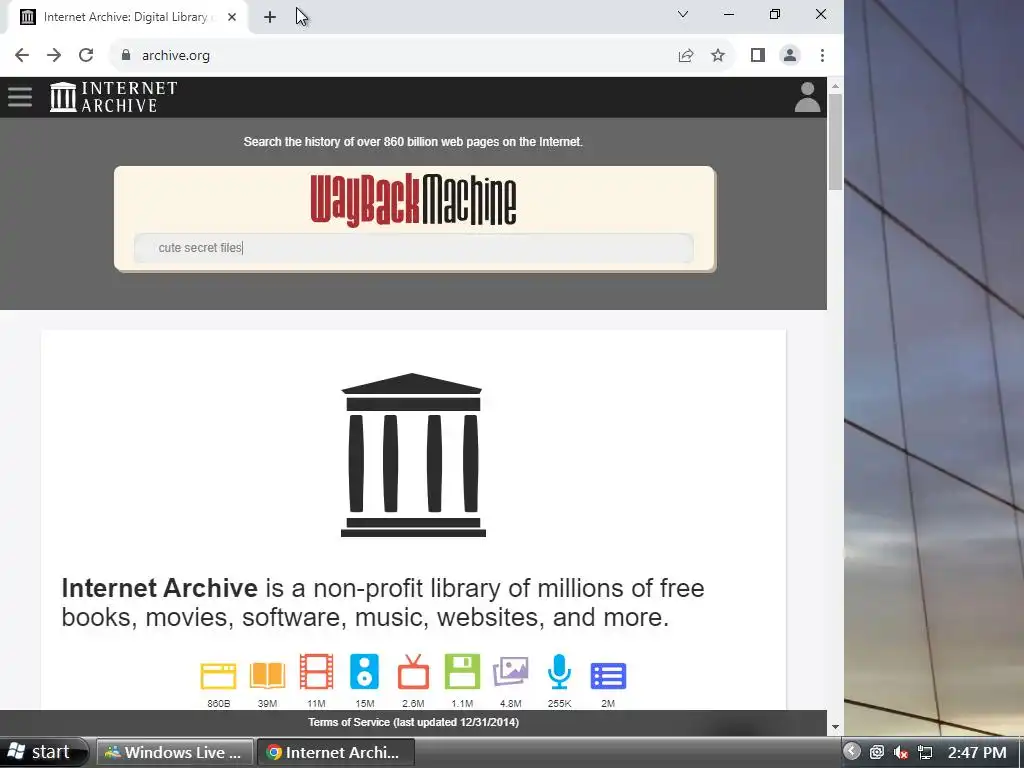Open the Chrome three-dot menu

coord(822,56)
